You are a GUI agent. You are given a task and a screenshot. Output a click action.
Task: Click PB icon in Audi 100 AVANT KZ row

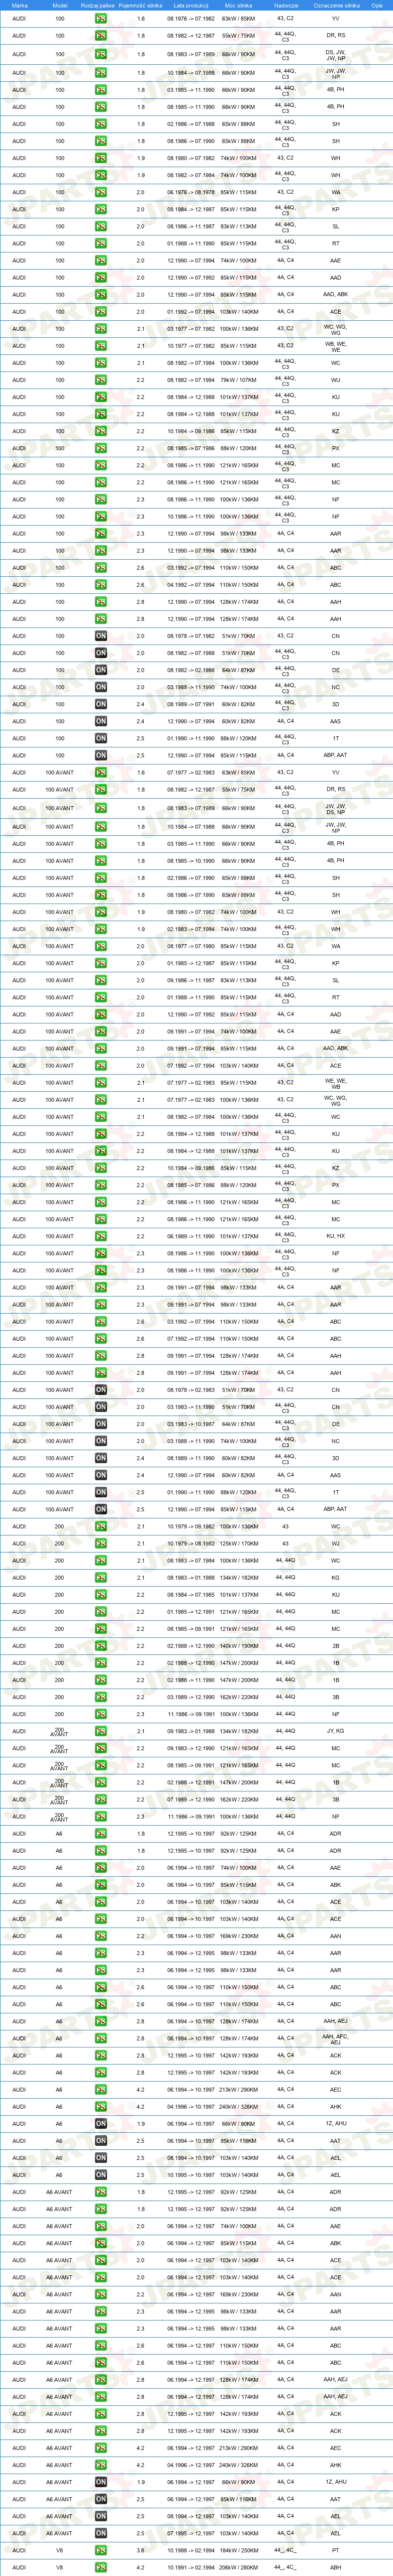tap(101, 1168)
